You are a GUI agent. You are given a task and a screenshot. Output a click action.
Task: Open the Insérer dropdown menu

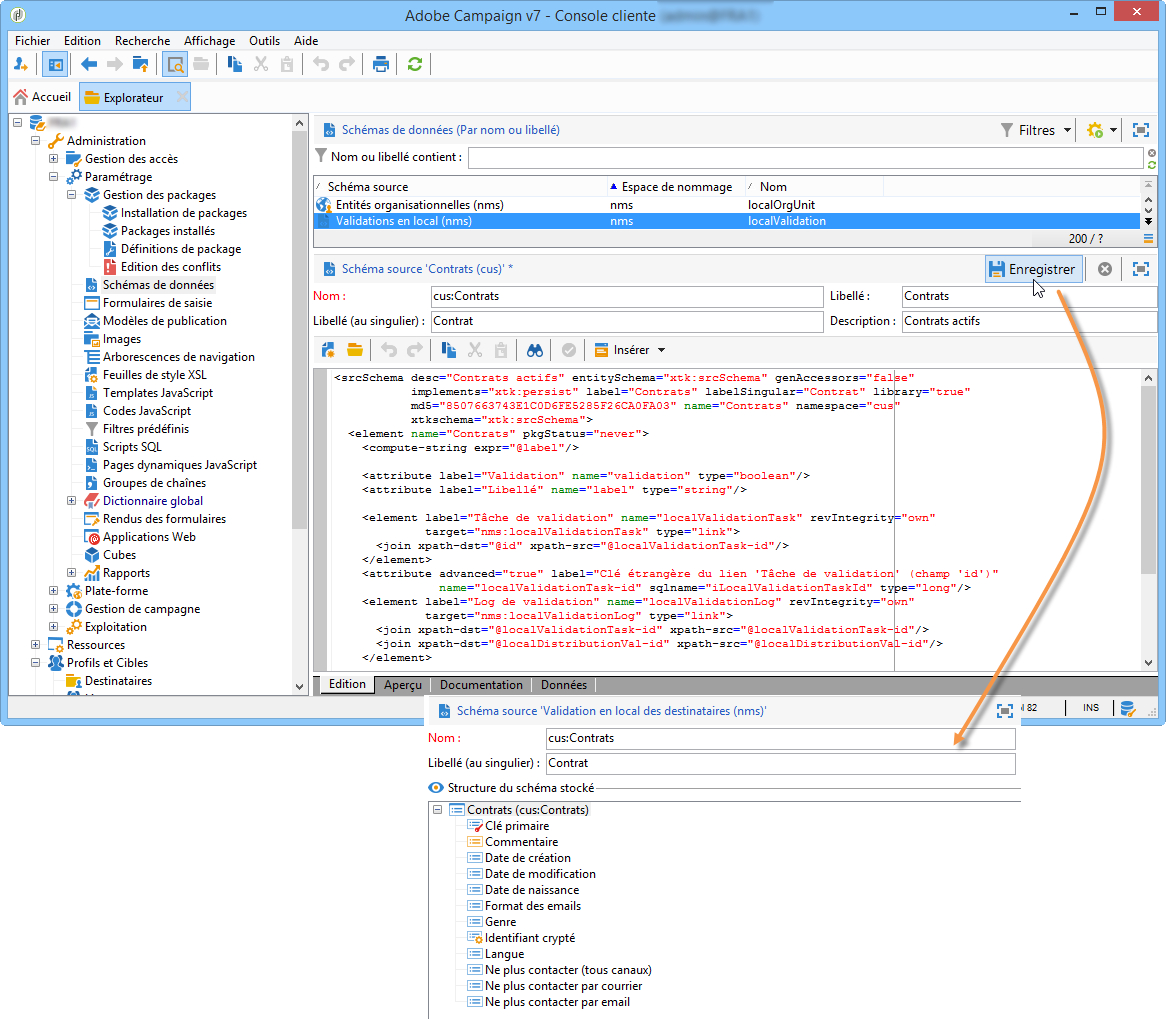(x=630, y=350)
